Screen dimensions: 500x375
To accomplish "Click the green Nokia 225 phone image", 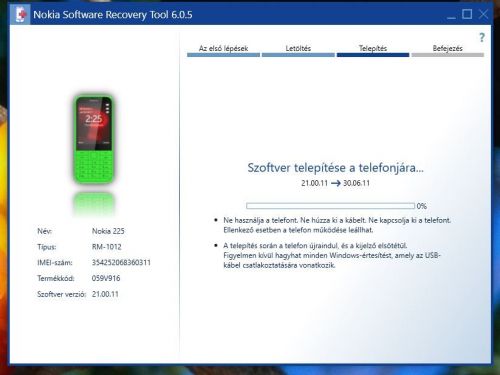I will point(94,139).
